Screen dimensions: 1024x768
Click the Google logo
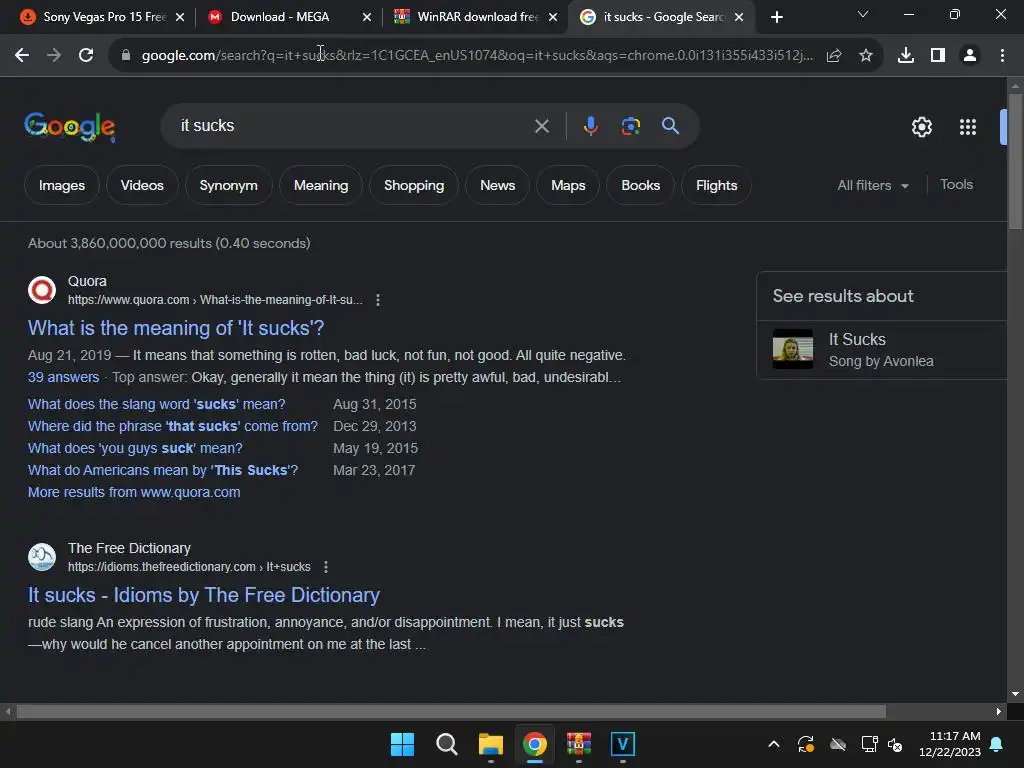pos(70,126)
